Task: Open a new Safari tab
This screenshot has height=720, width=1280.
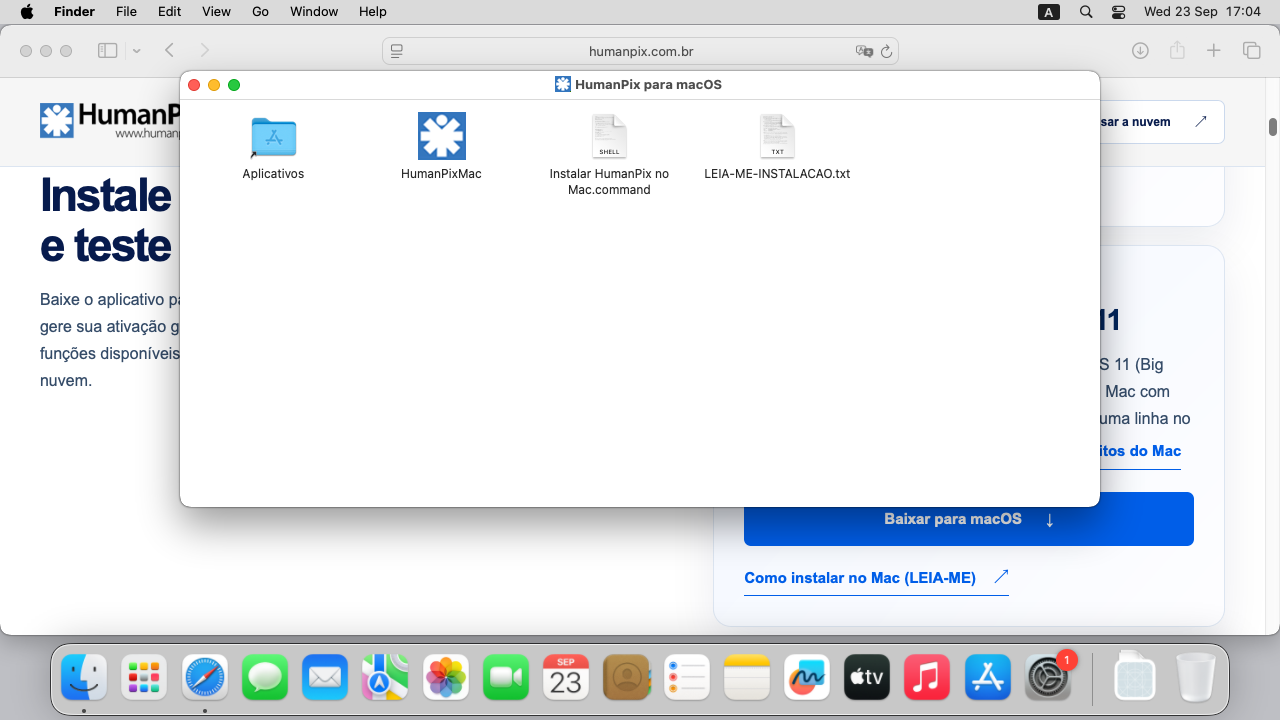Action: point(1214,50)
